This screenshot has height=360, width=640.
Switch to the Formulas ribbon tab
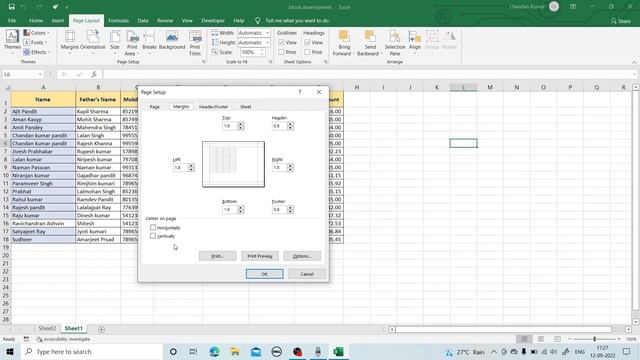[x=118, y=20]
